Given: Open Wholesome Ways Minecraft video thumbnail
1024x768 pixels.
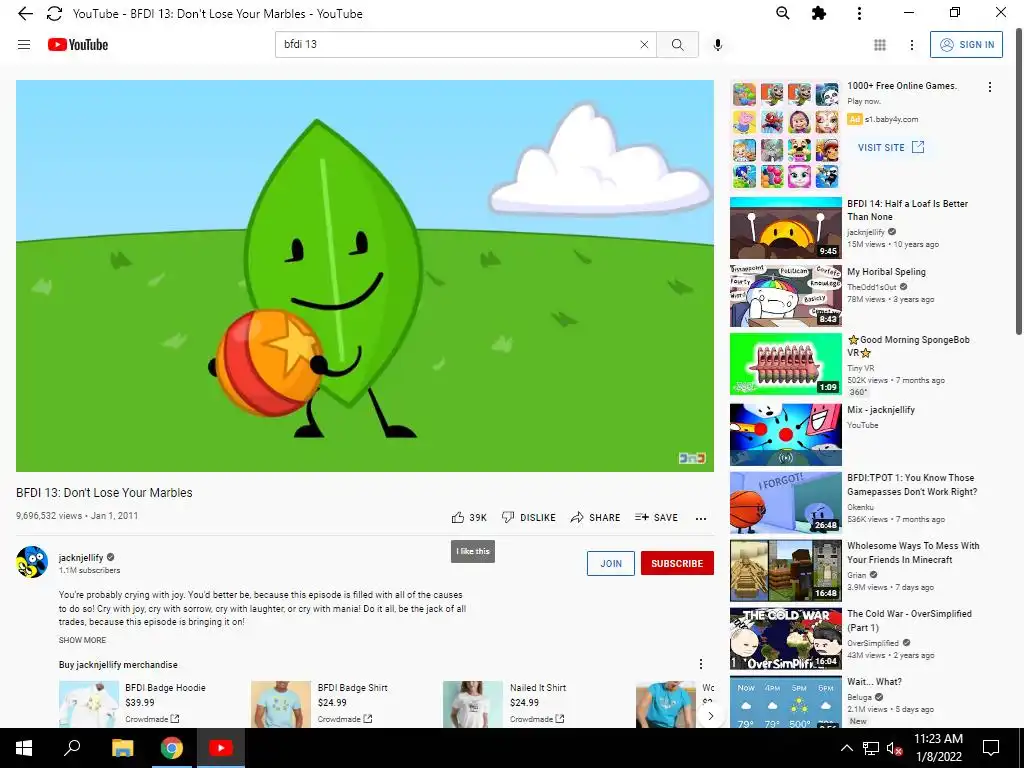Looking at the screenshot, I should click(786, 570).
